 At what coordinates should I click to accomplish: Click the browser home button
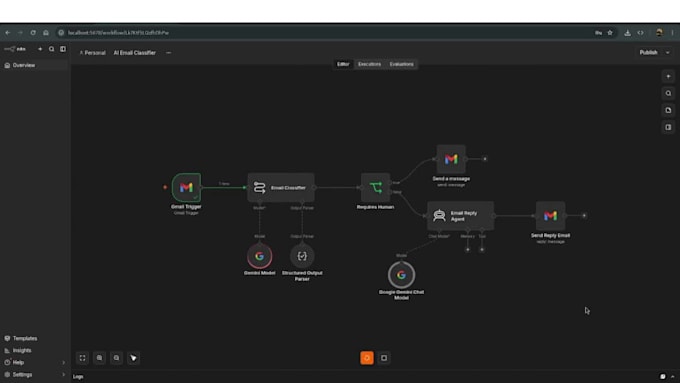coord(46,33)
